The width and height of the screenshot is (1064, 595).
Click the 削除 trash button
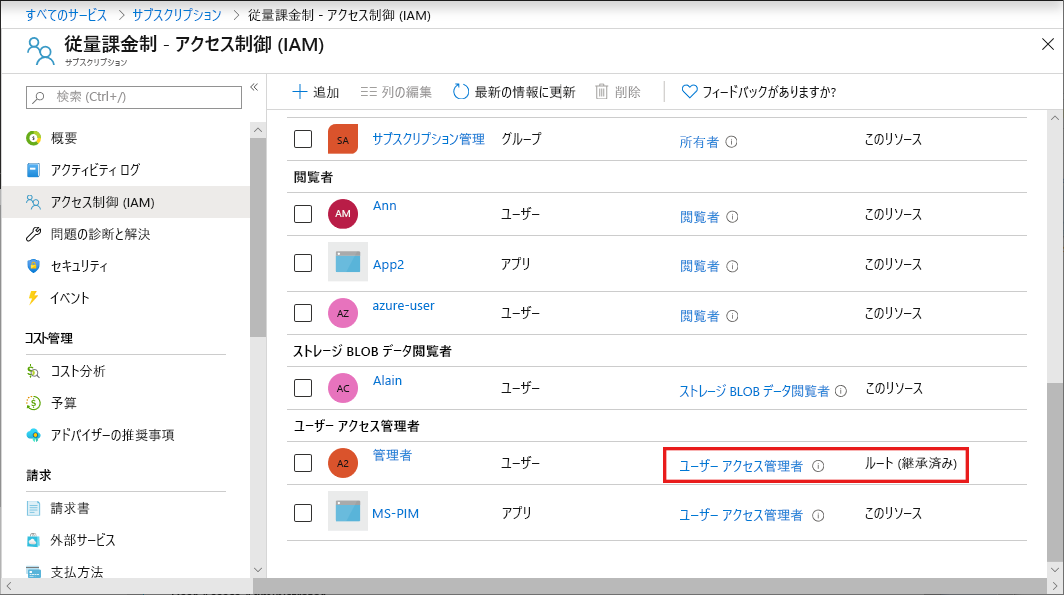point(618,92)
